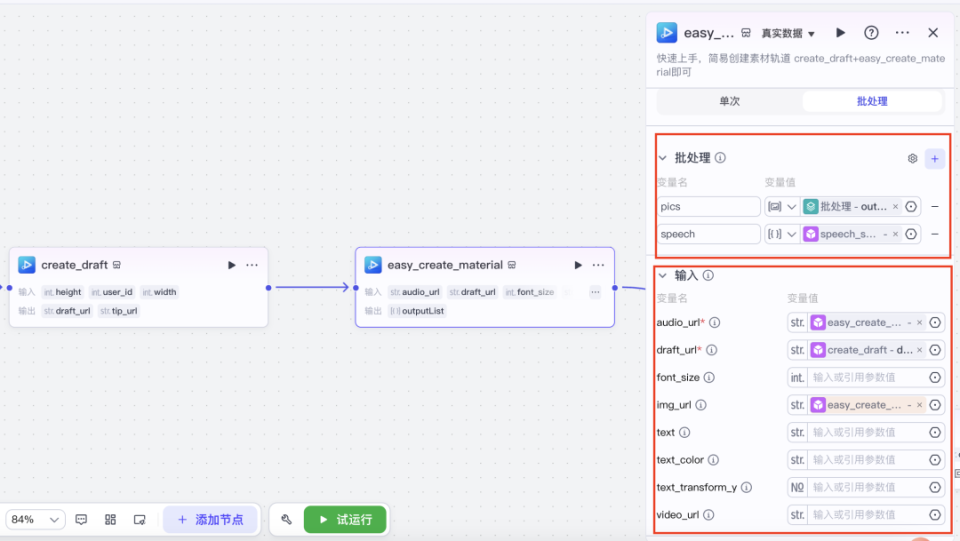960x541 pixels.
Task: Click the wrench debug tool icon
Action: click(x=286, y=520)
